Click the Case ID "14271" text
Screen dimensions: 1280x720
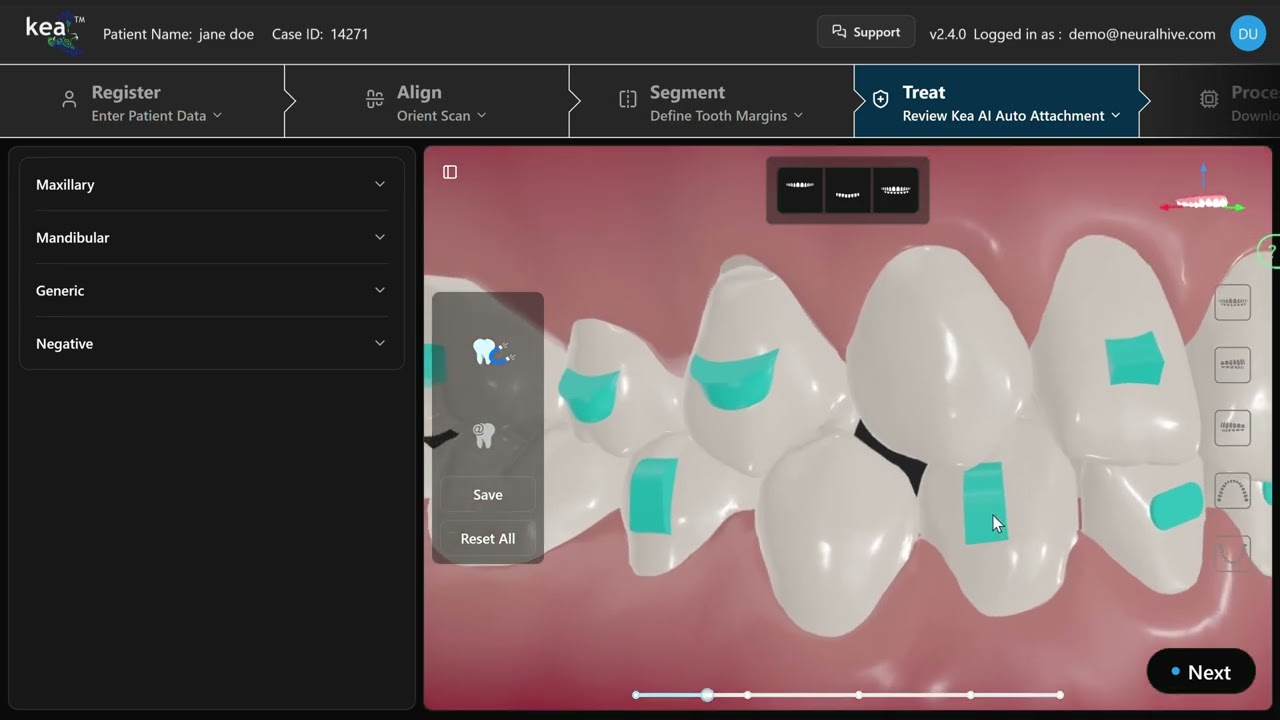pyautogui.click(x=349, y=34)
